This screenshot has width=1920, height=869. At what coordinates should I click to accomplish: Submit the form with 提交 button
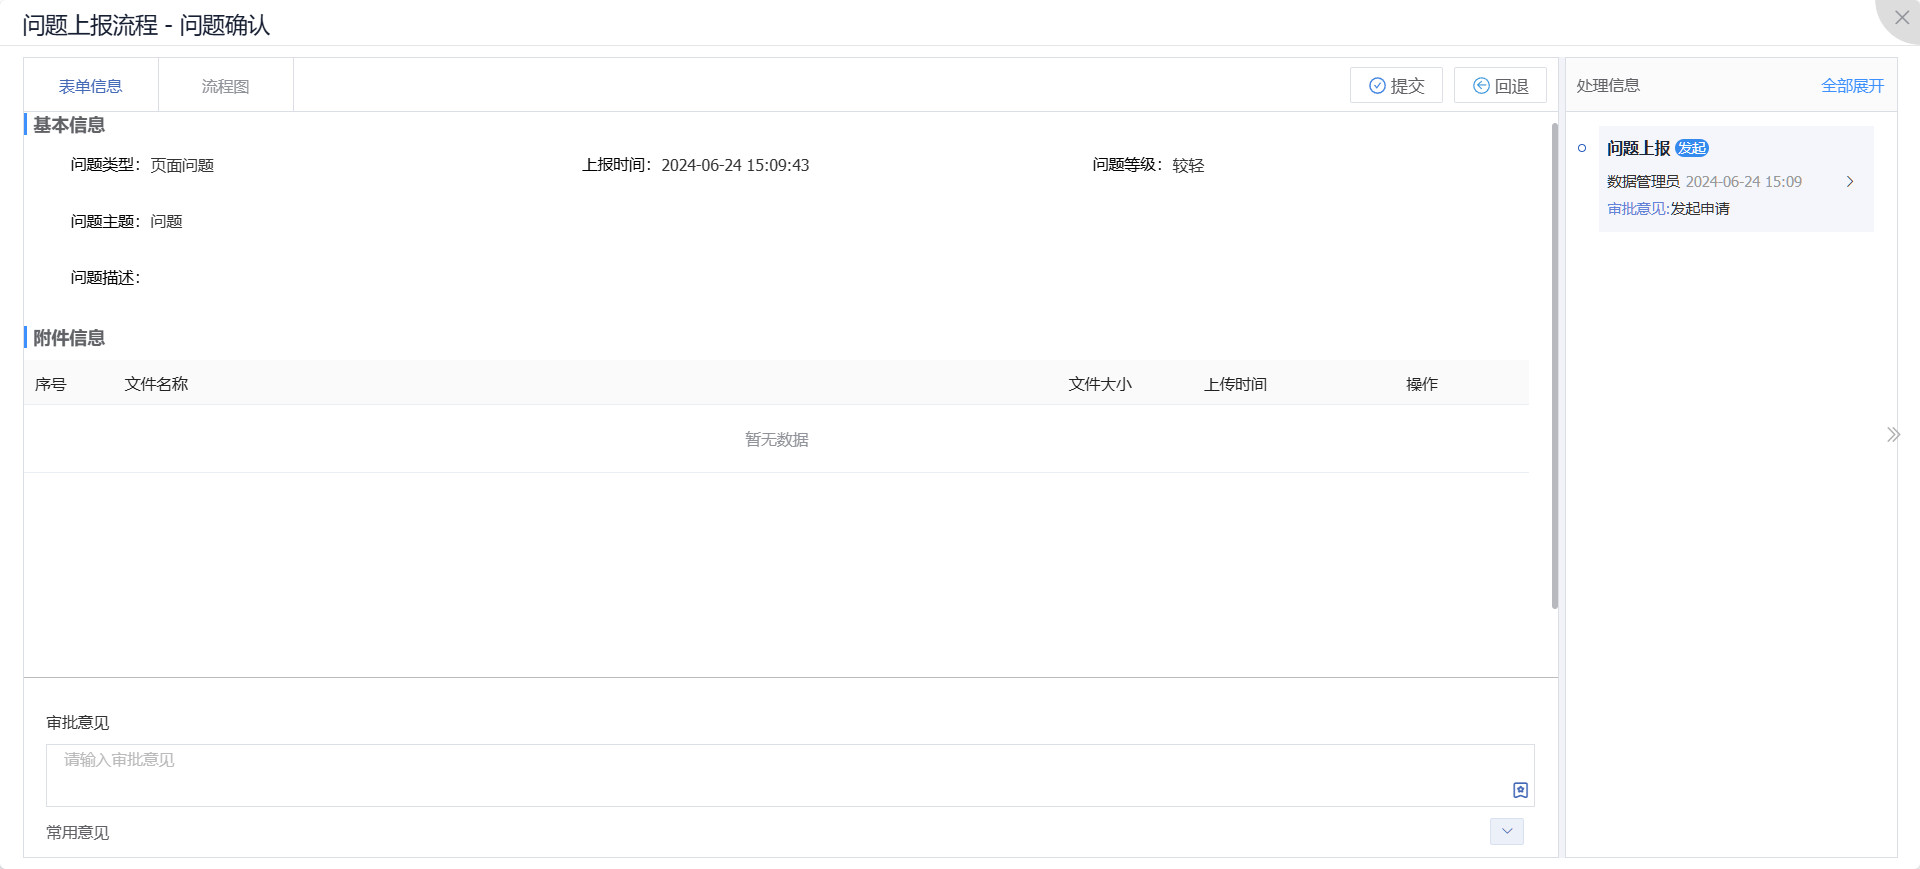[1396, 86]
